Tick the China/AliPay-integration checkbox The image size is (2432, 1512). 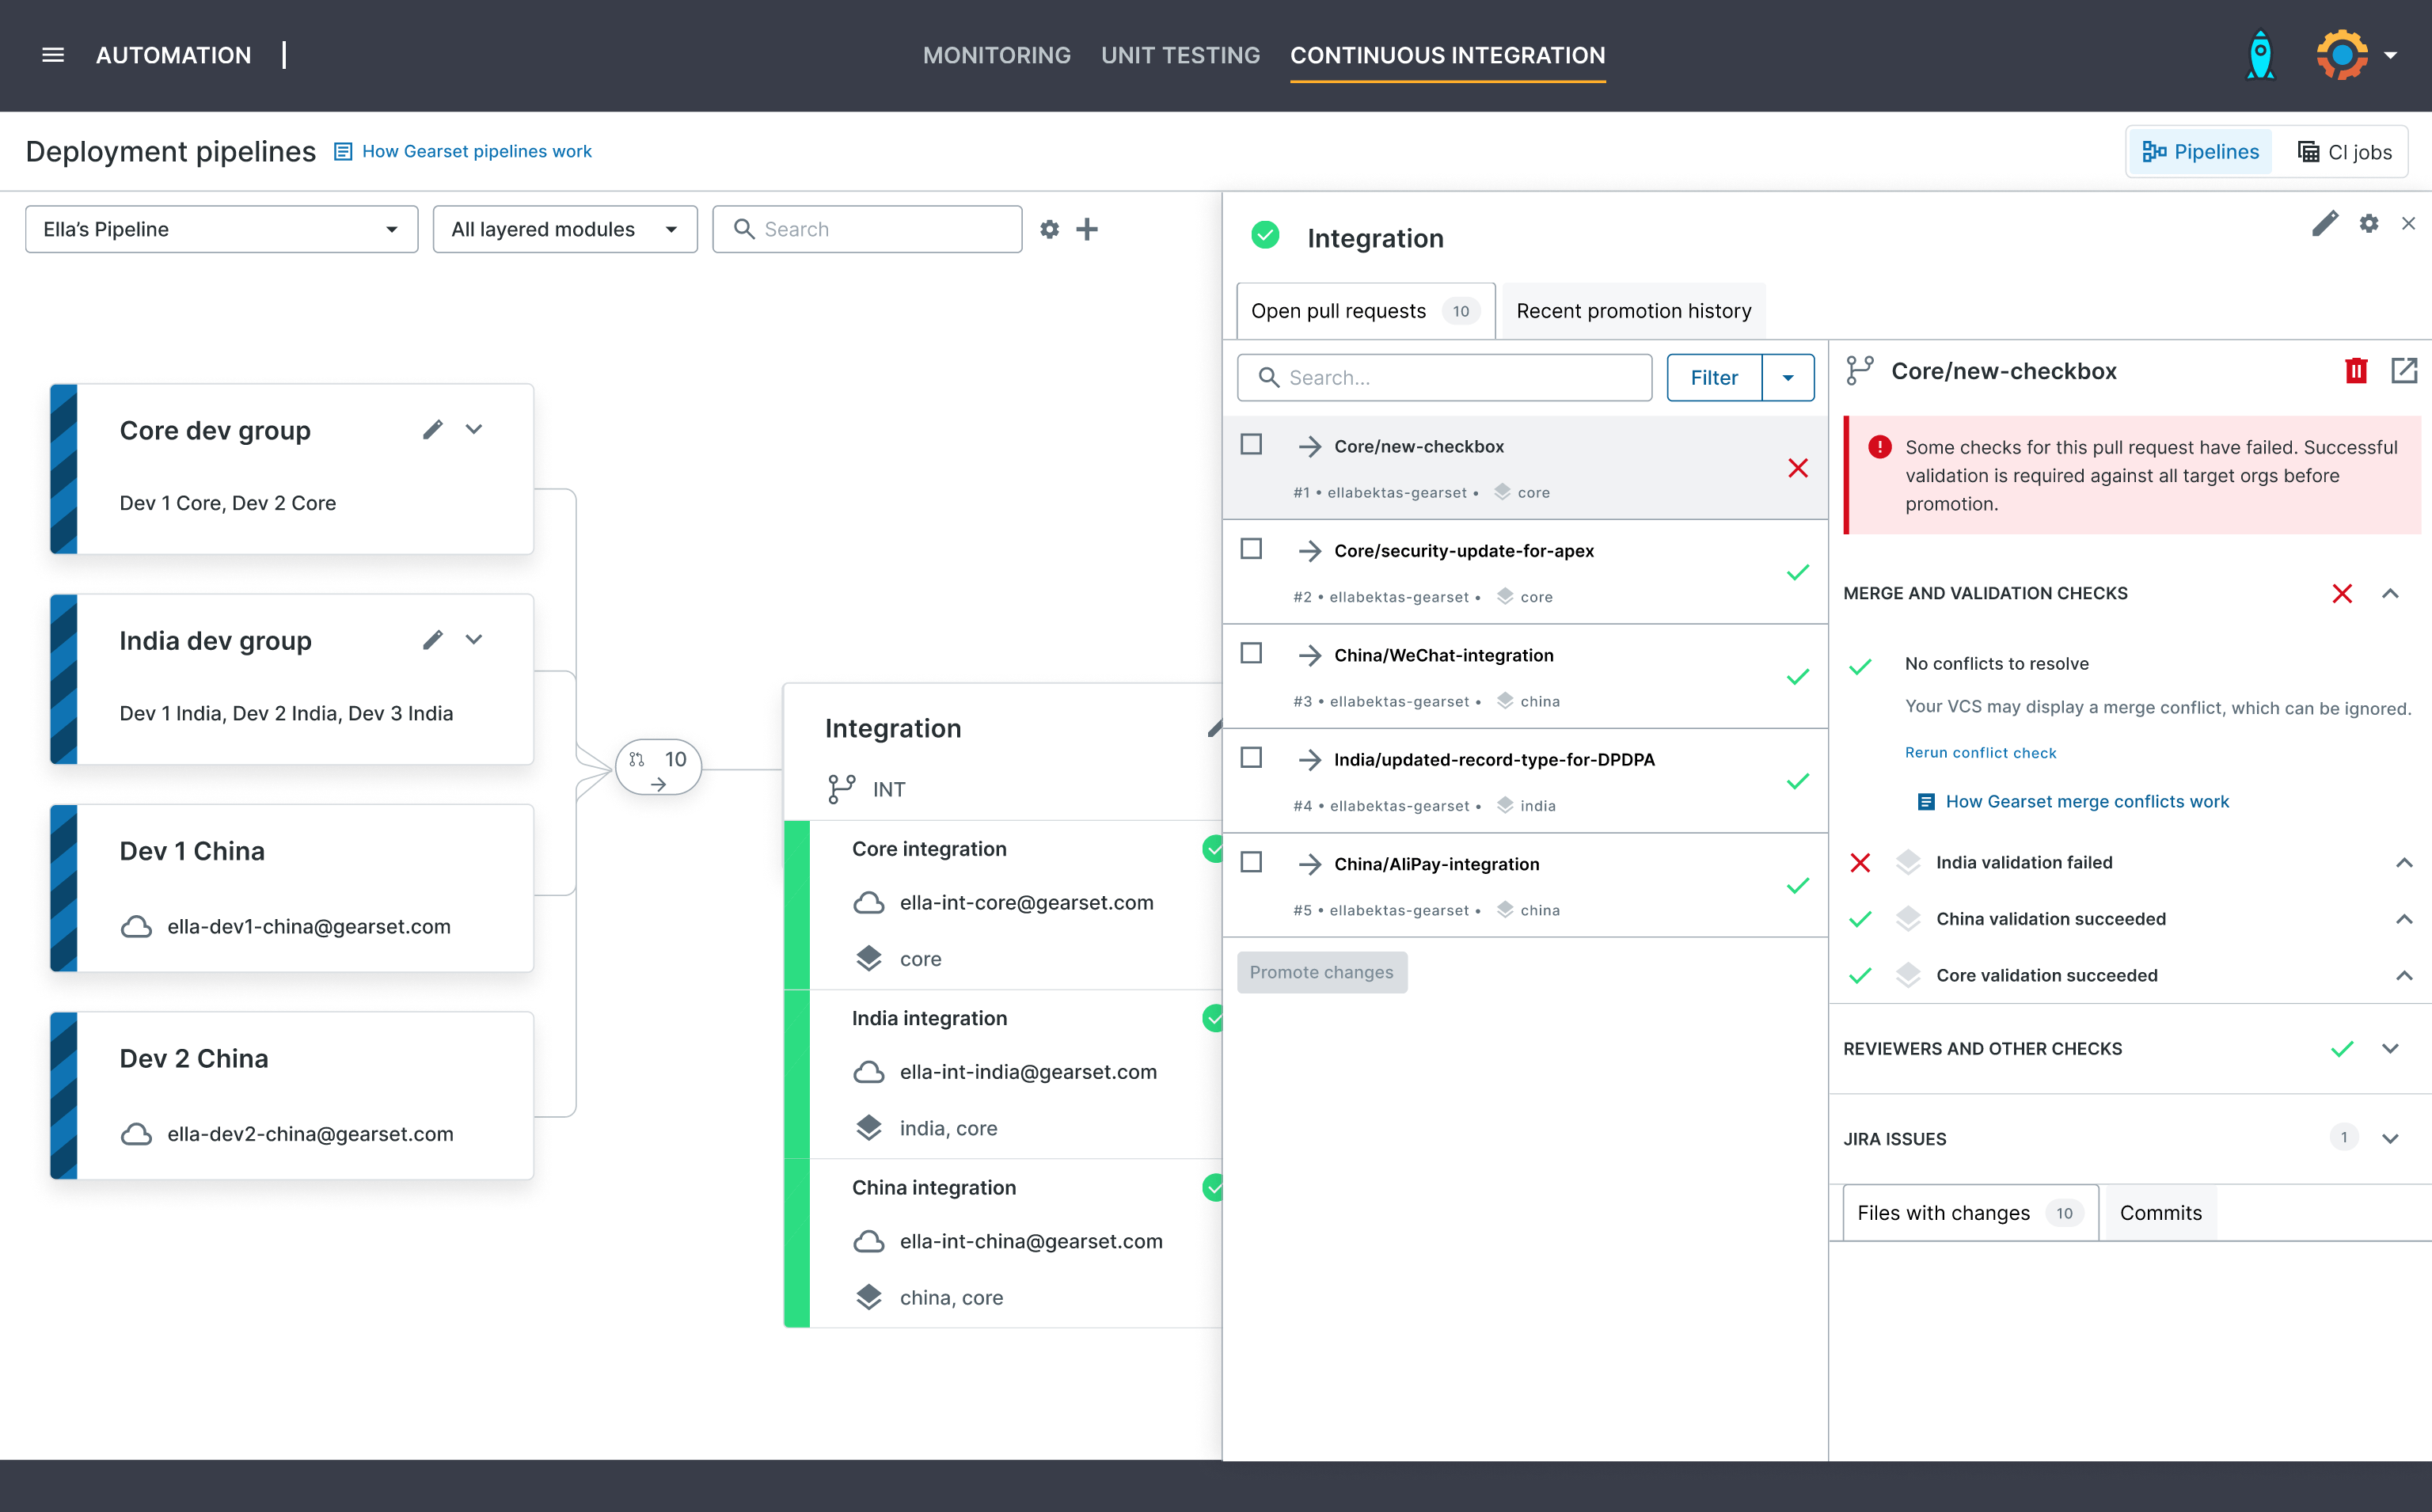(1251, 862)
